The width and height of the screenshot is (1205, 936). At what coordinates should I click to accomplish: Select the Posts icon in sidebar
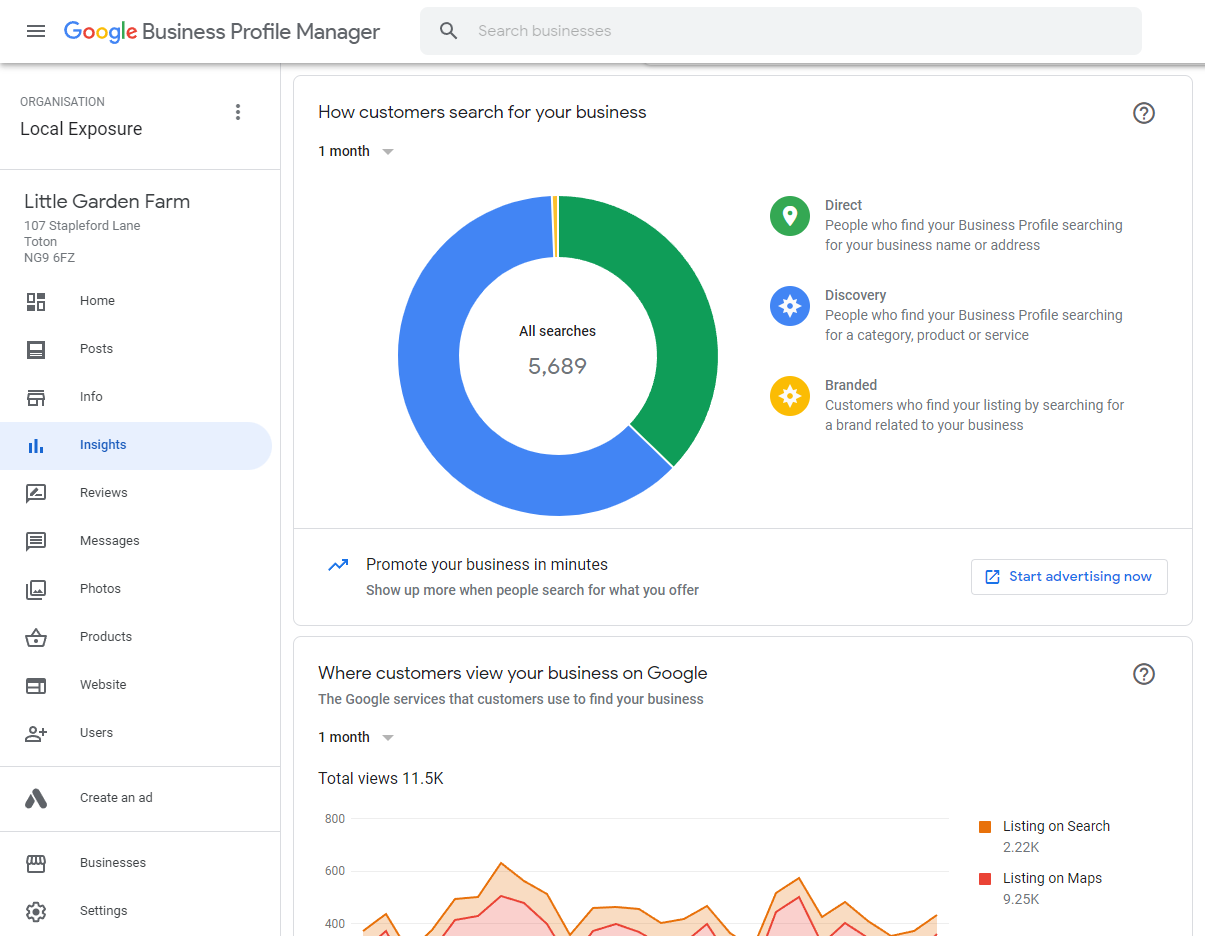point(36,348)
